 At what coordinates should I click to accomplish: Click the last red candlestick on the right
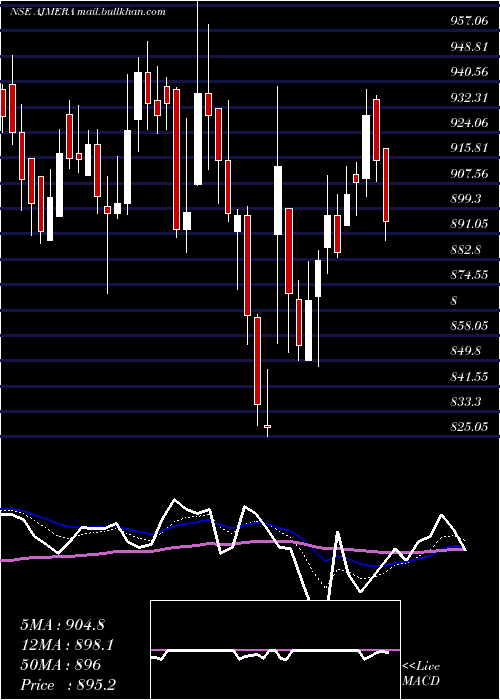(x=386, y=185)
